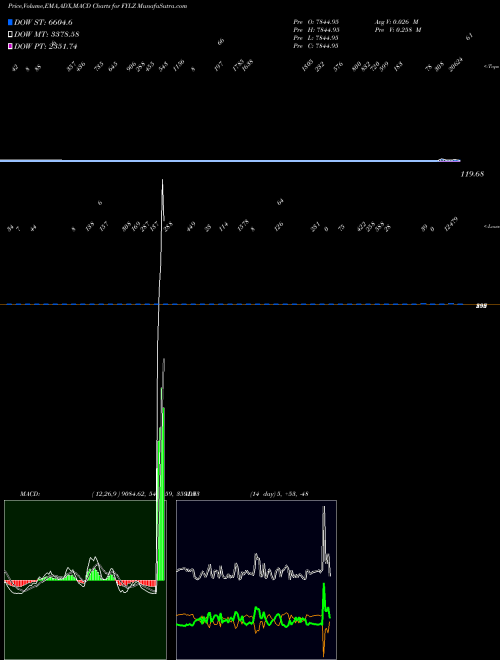
Task: Click the 'Pre O: 7844.93' open value
Action: tap(316, 22)
